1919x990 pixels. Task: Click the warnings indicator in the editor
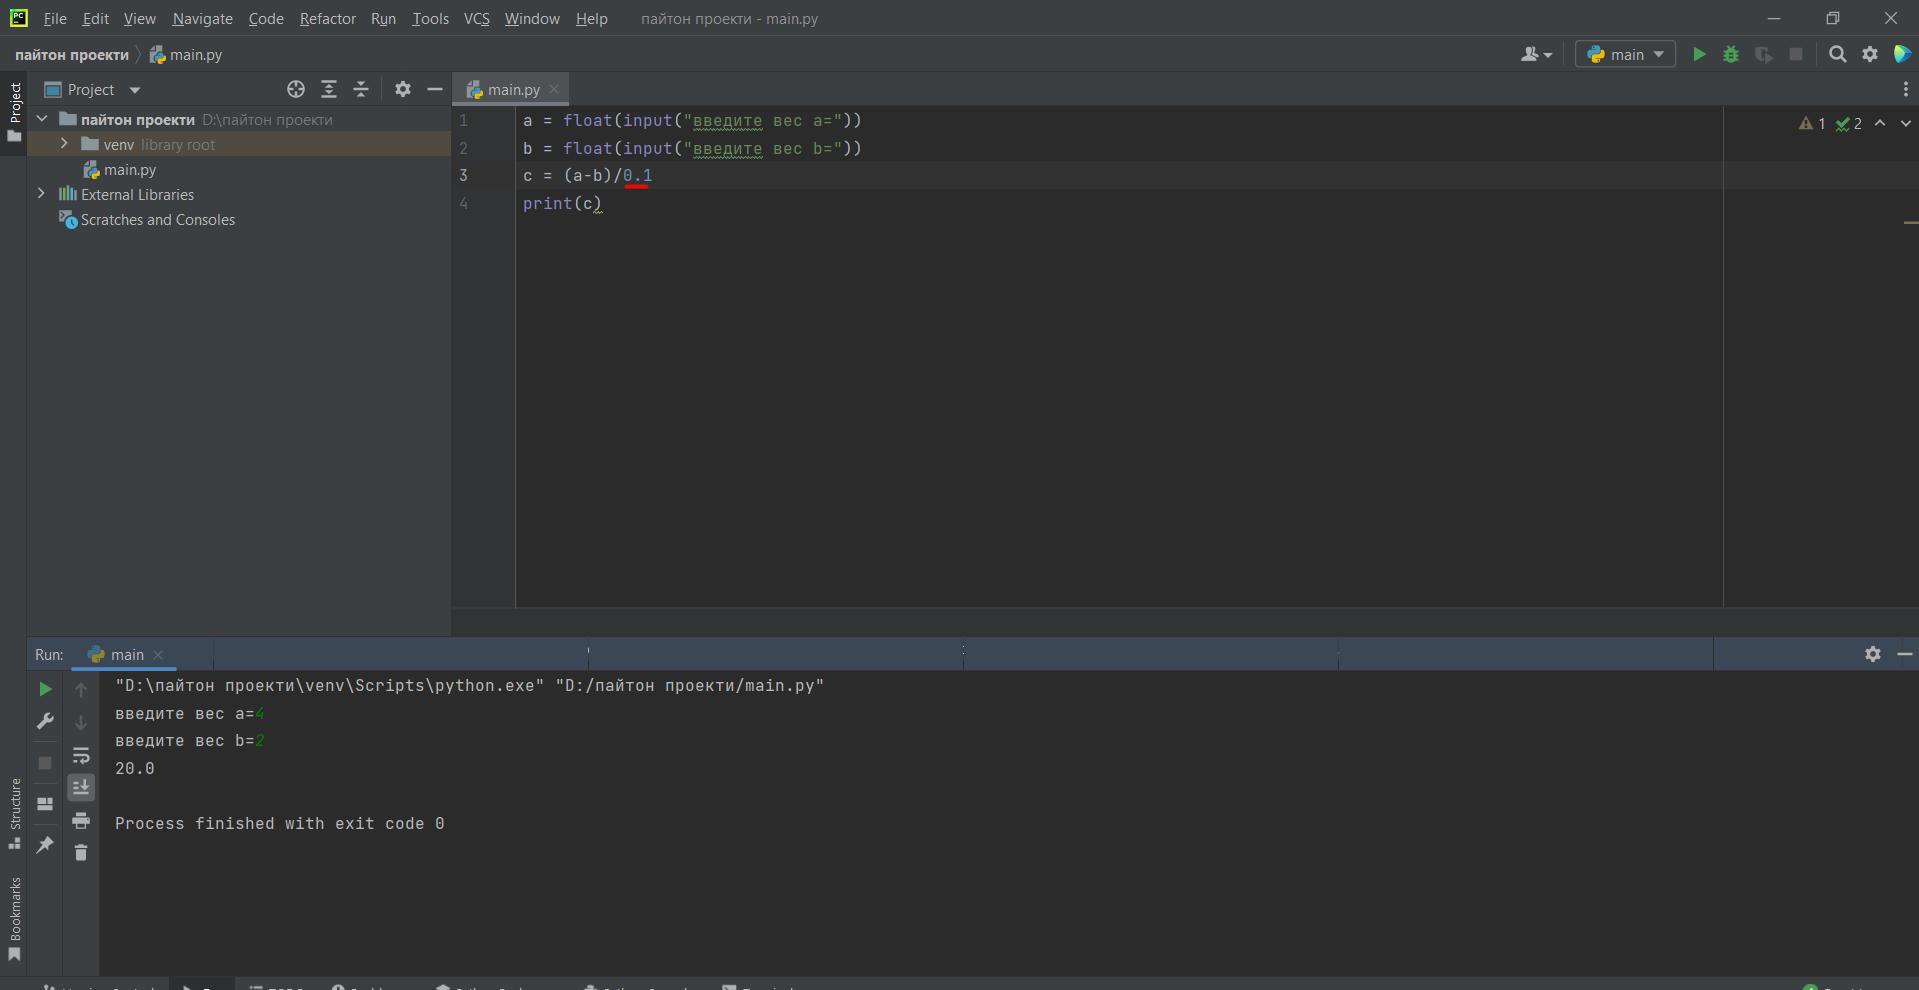tap(1811, 124)
